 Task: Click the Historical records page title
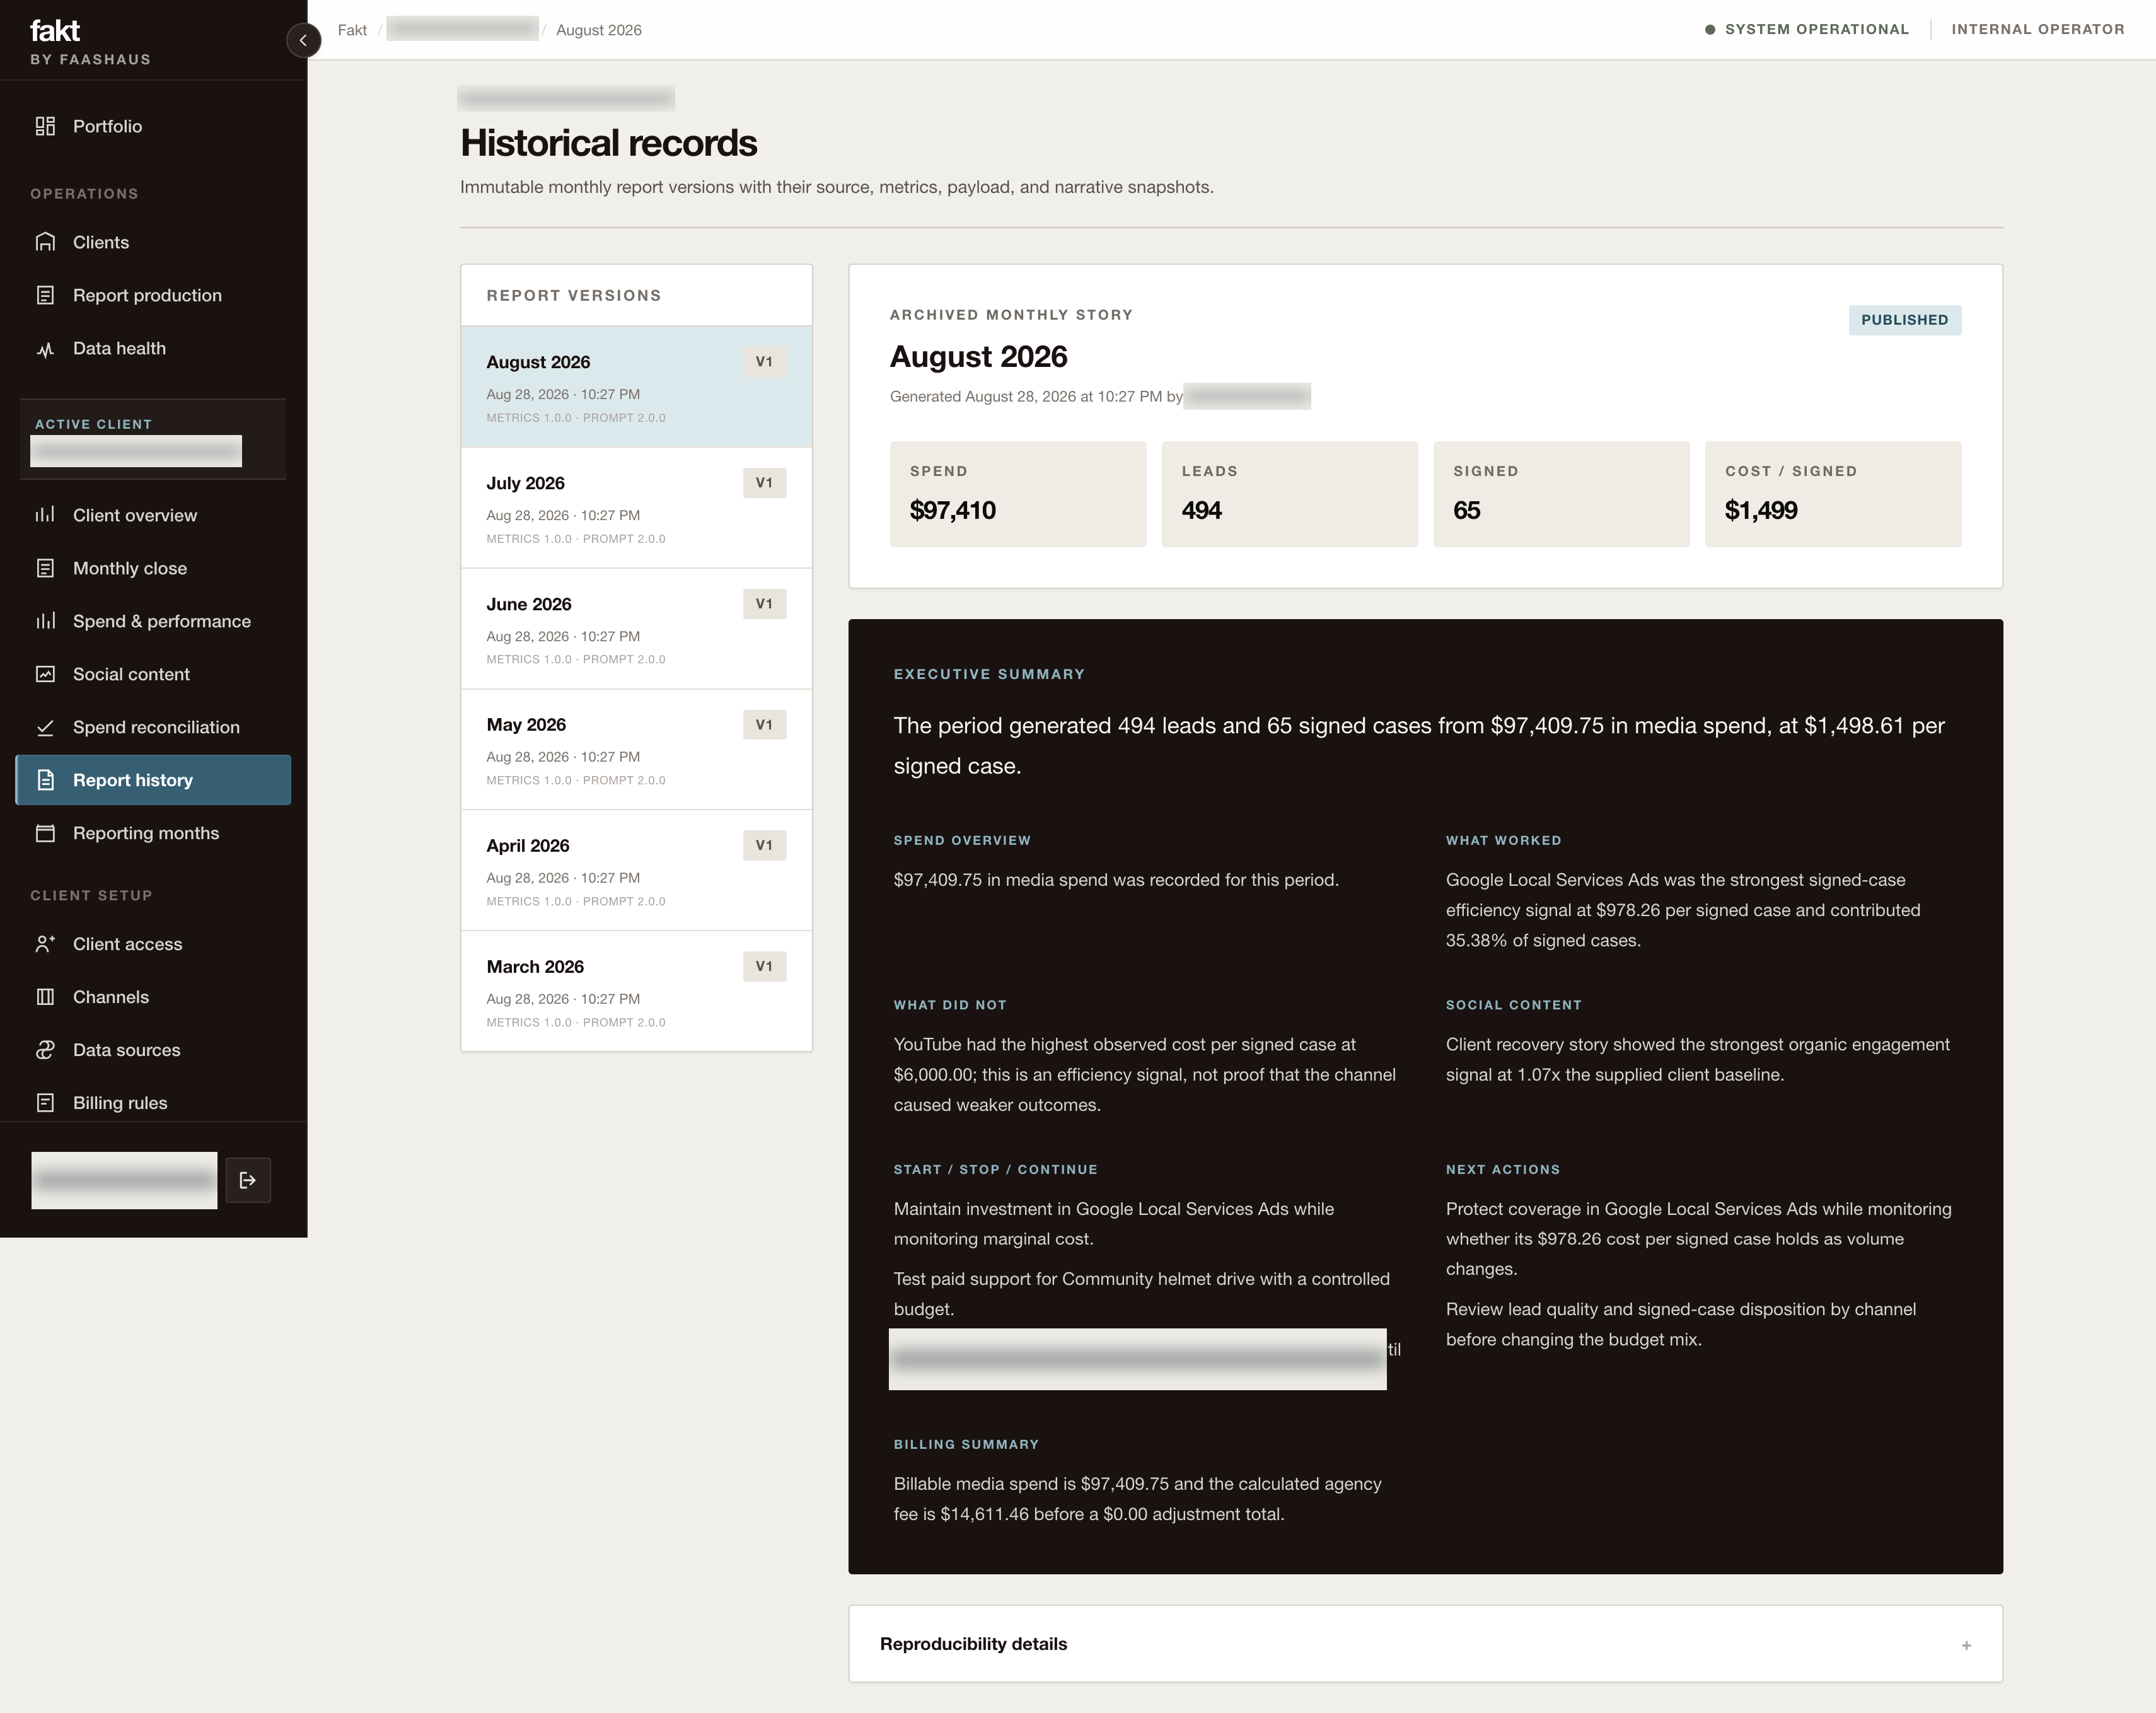[x=608, y=143]
